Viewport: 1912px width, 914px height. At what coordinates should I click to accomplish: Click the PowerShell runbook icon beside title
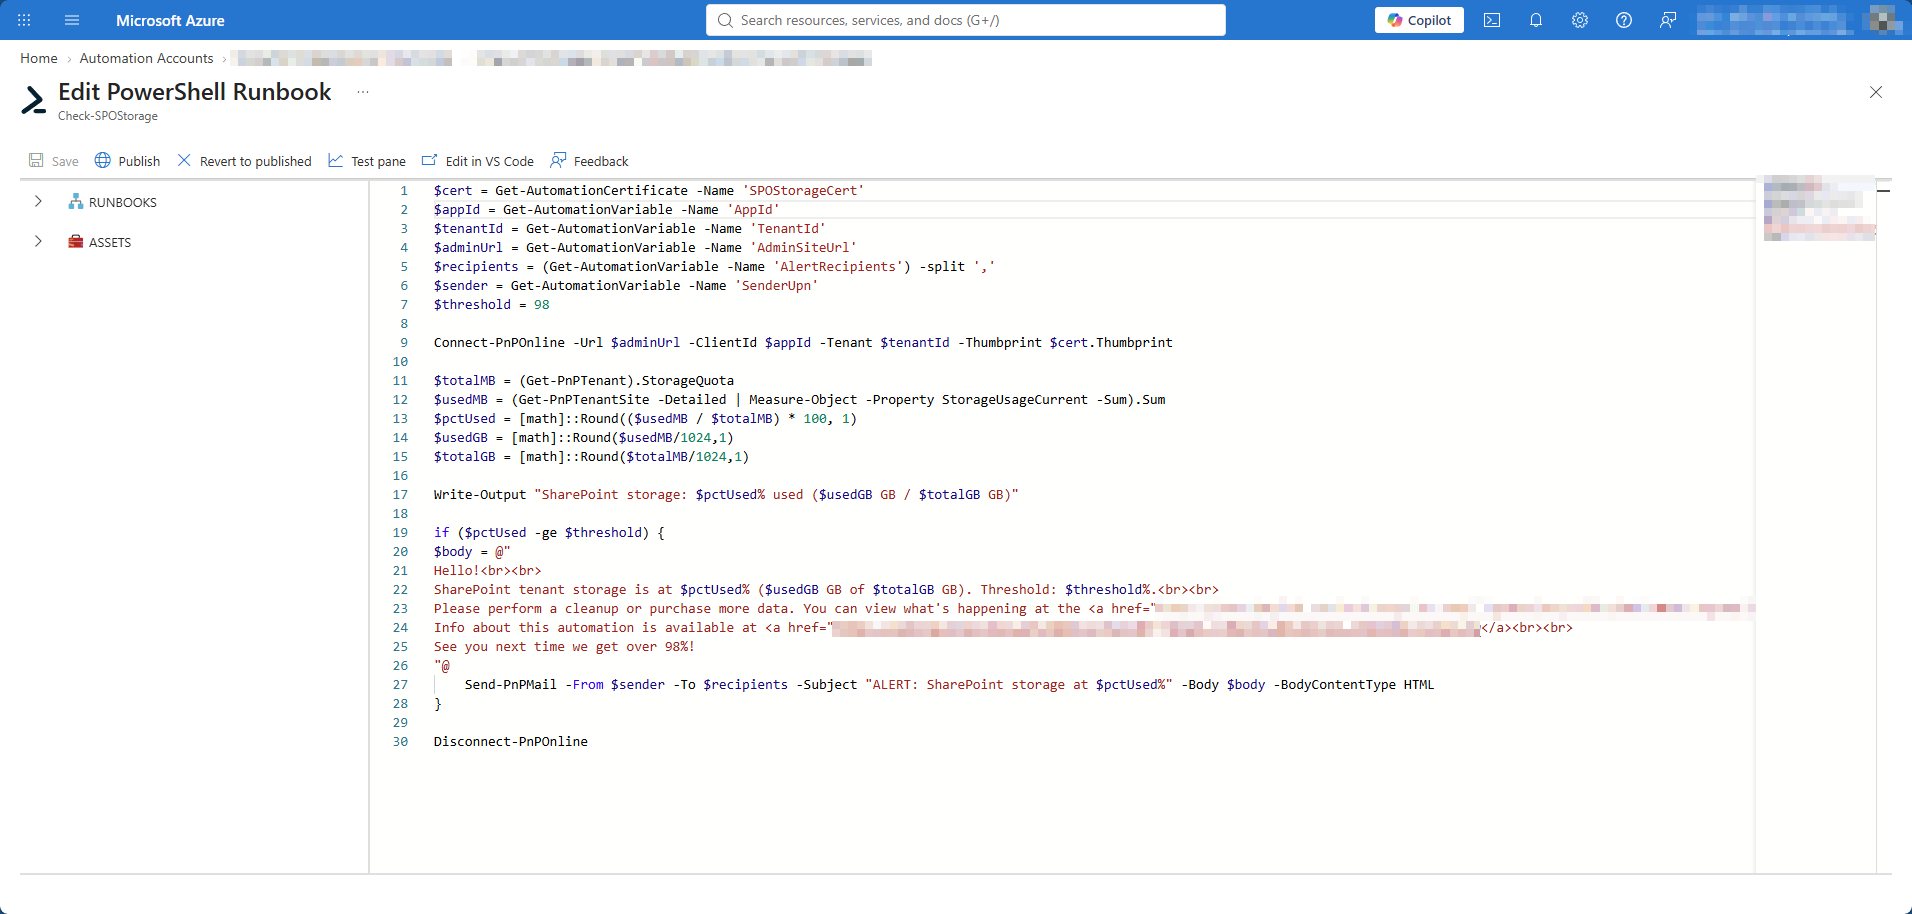(34, 100)
